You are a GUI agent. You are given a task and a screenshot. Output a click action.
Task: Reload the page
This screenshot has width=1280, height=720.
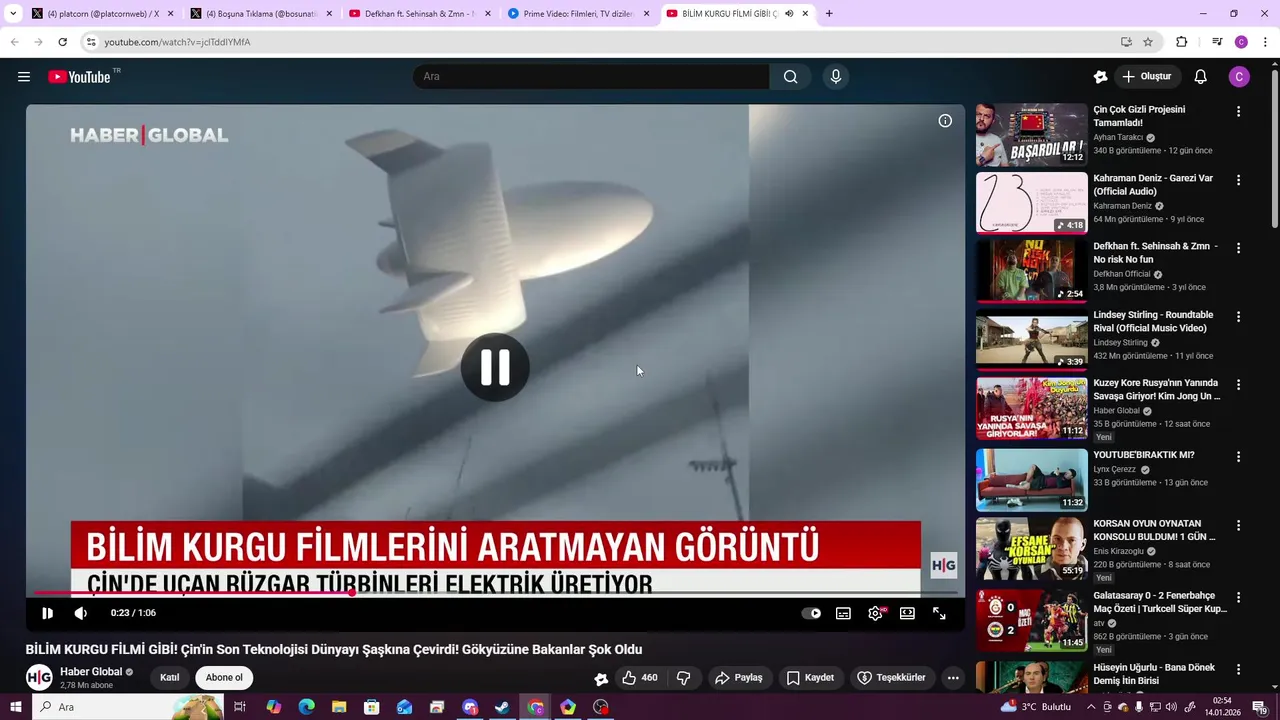coord(63,42)
